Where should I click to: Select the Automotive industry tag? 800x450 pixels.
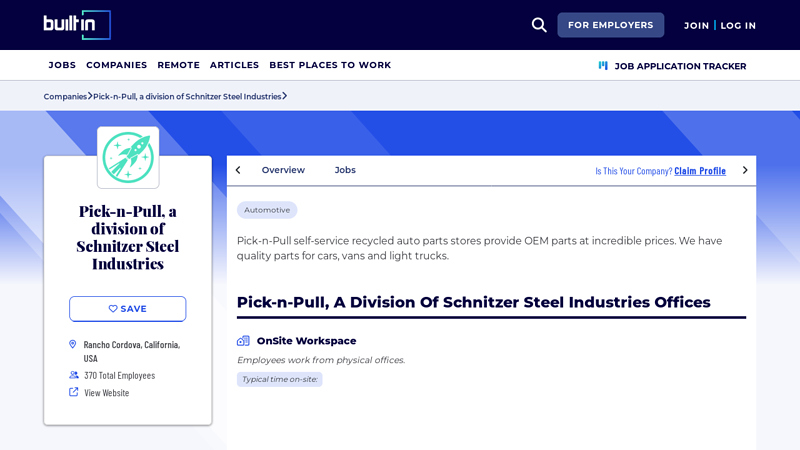267,210
